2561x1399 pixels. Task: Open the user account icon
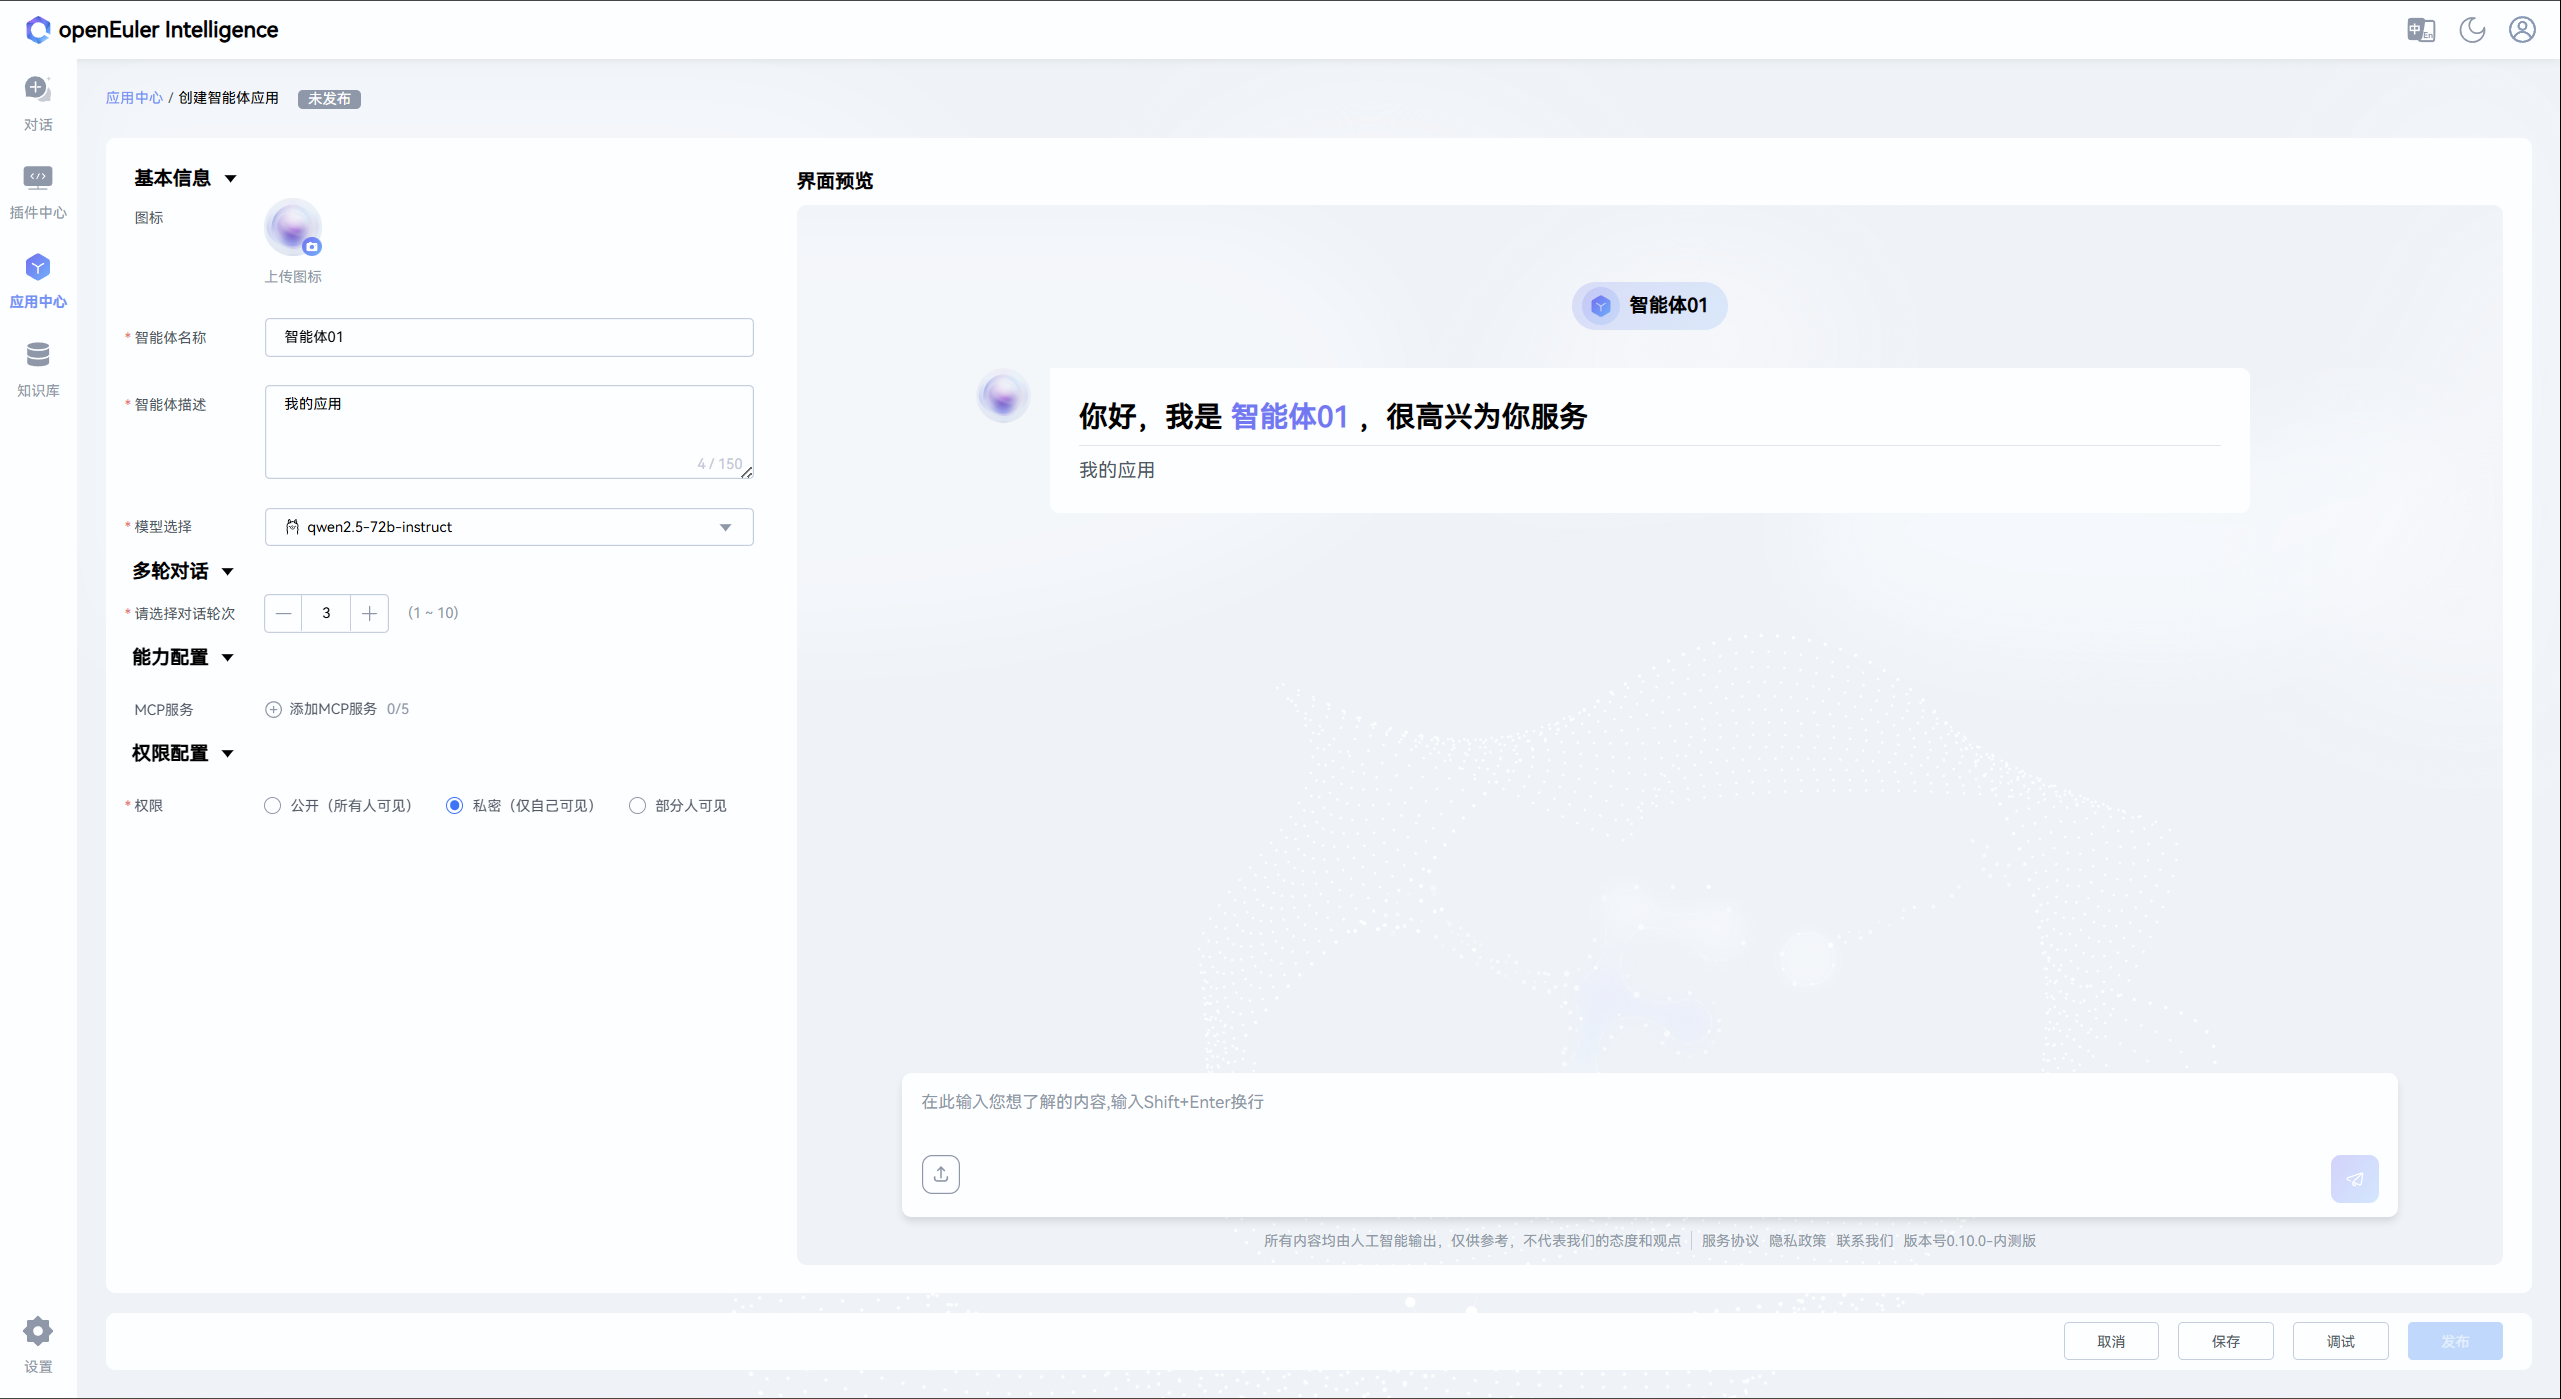[x=2522, y=30]
